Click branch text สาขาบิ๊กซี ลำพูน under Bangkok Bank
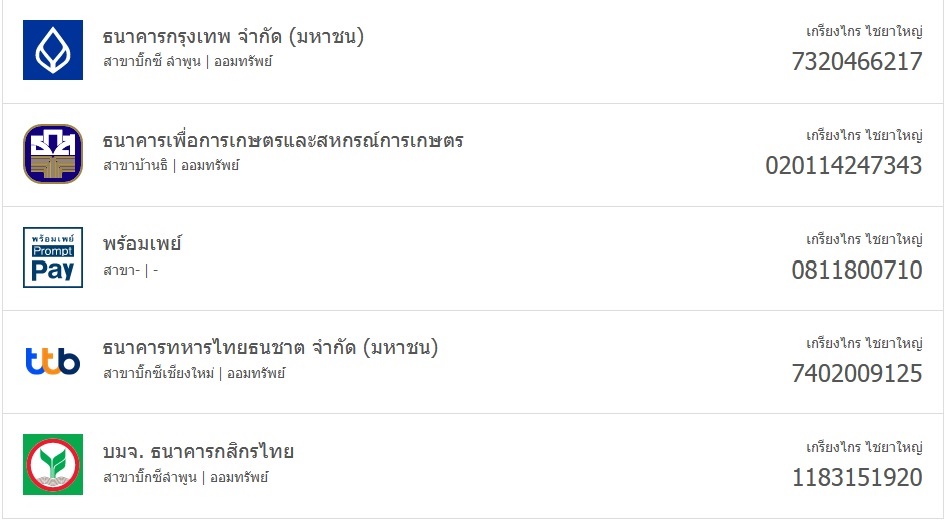 tap(152, 62)
